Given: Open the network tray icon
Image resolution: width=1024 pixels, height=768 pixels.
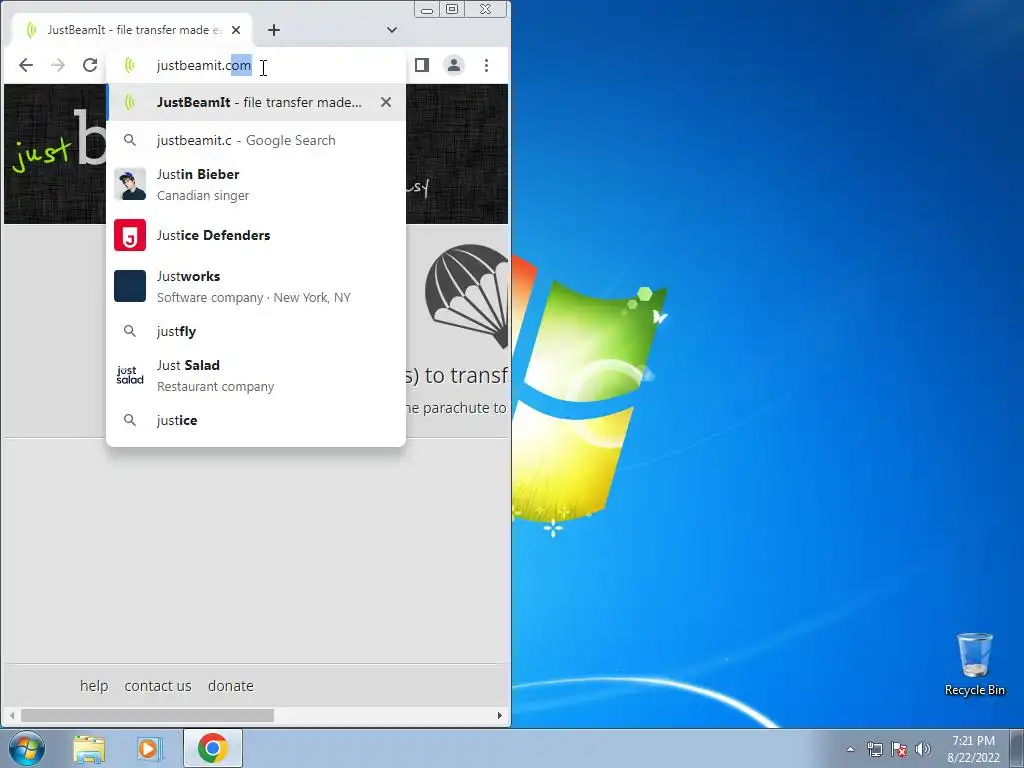Looking at the screenshot, I should 874,750.
